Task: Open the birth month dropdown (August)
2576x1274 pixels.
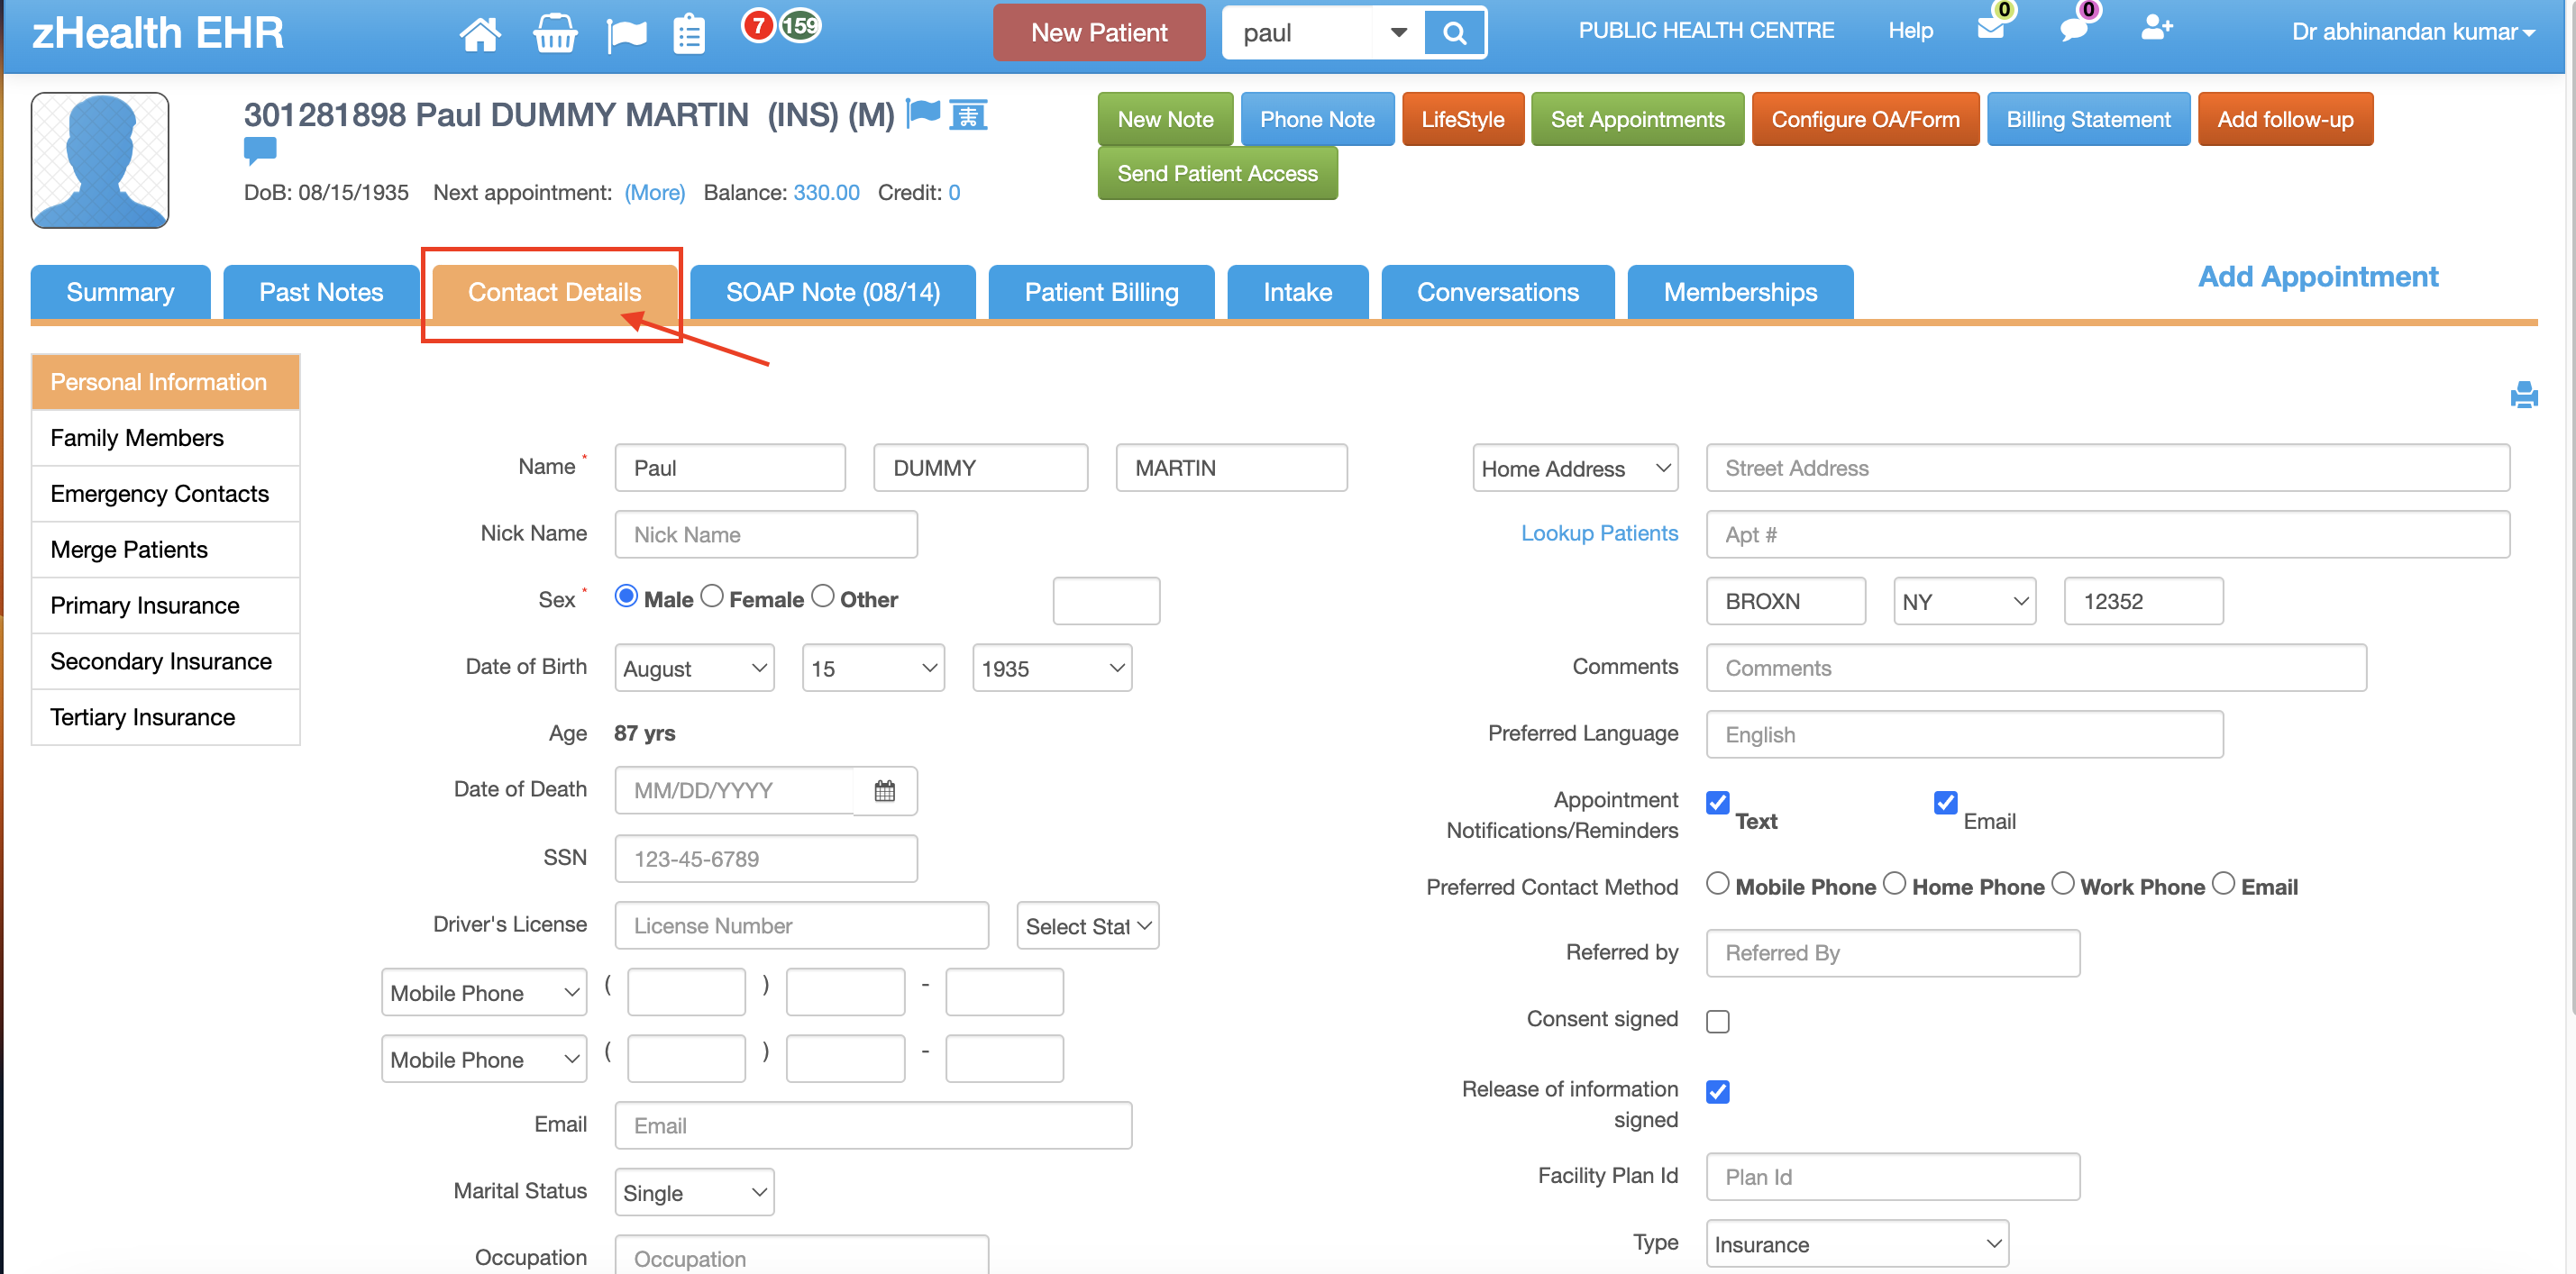Action: point(695,668)
